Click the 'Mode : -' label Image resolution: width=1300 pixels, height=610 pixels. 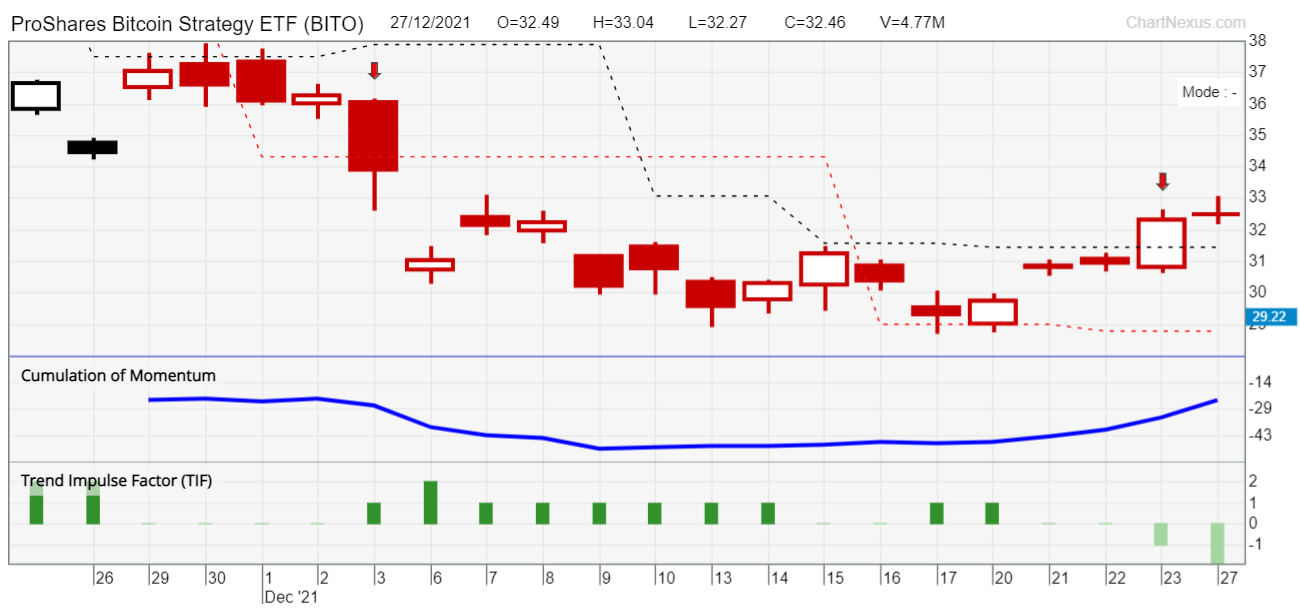pyautogui.click(x=1210, y=92)
